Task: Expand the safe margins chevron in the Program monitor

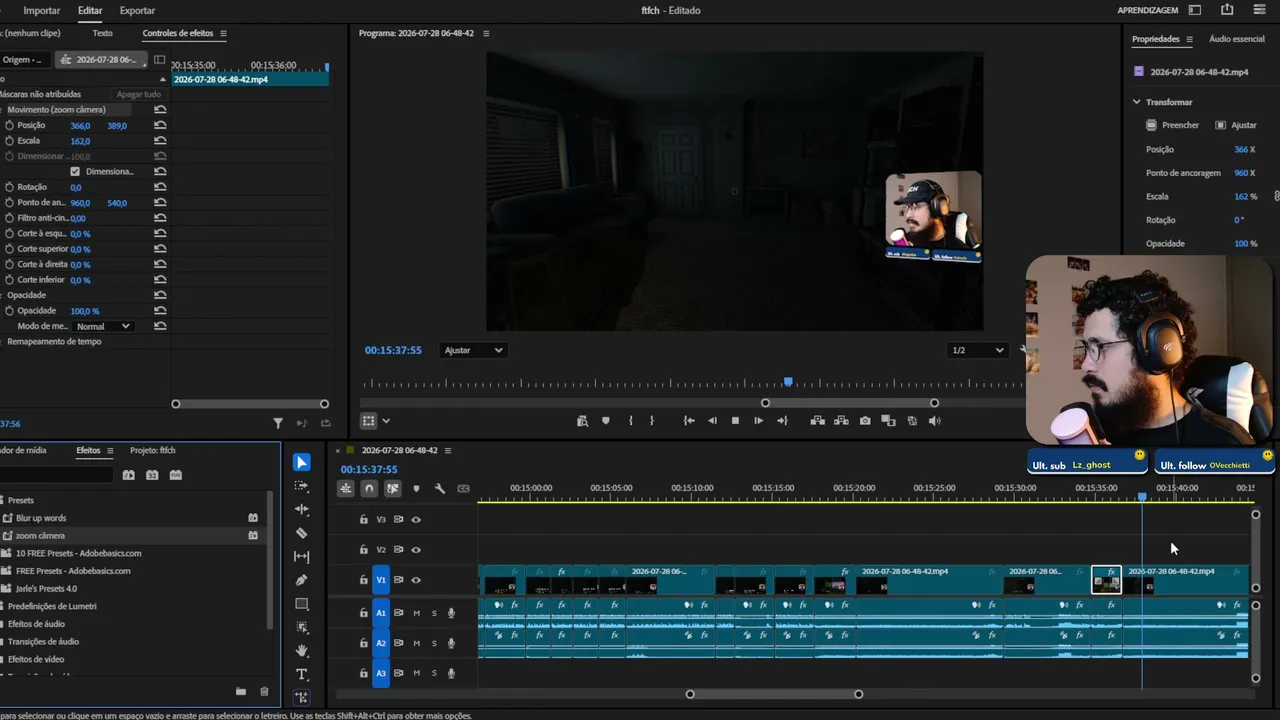Action: click(386, 421)
